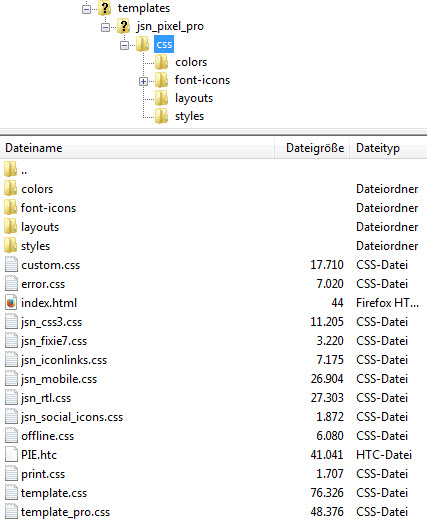Click jsn_pixel_pro question-mark folder icon
Screen dimensions: 427x524
pos(123,26)
